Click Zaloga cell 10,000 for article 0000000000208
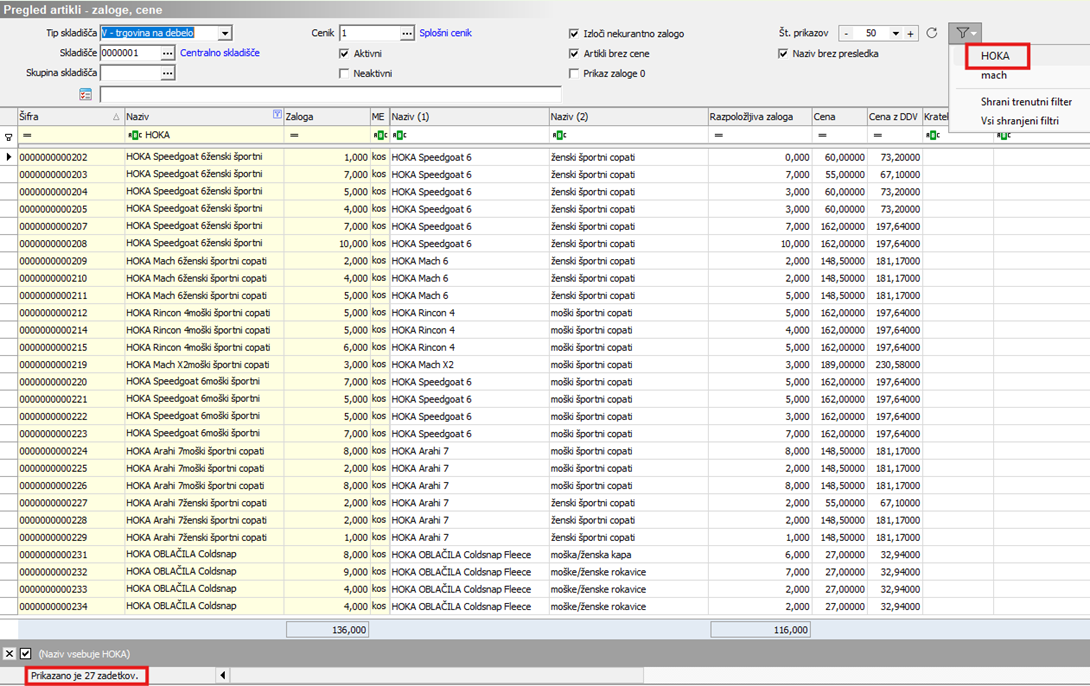Image resolution: width=1090 pixels, height=686 pixels. (x=327, y=243)
